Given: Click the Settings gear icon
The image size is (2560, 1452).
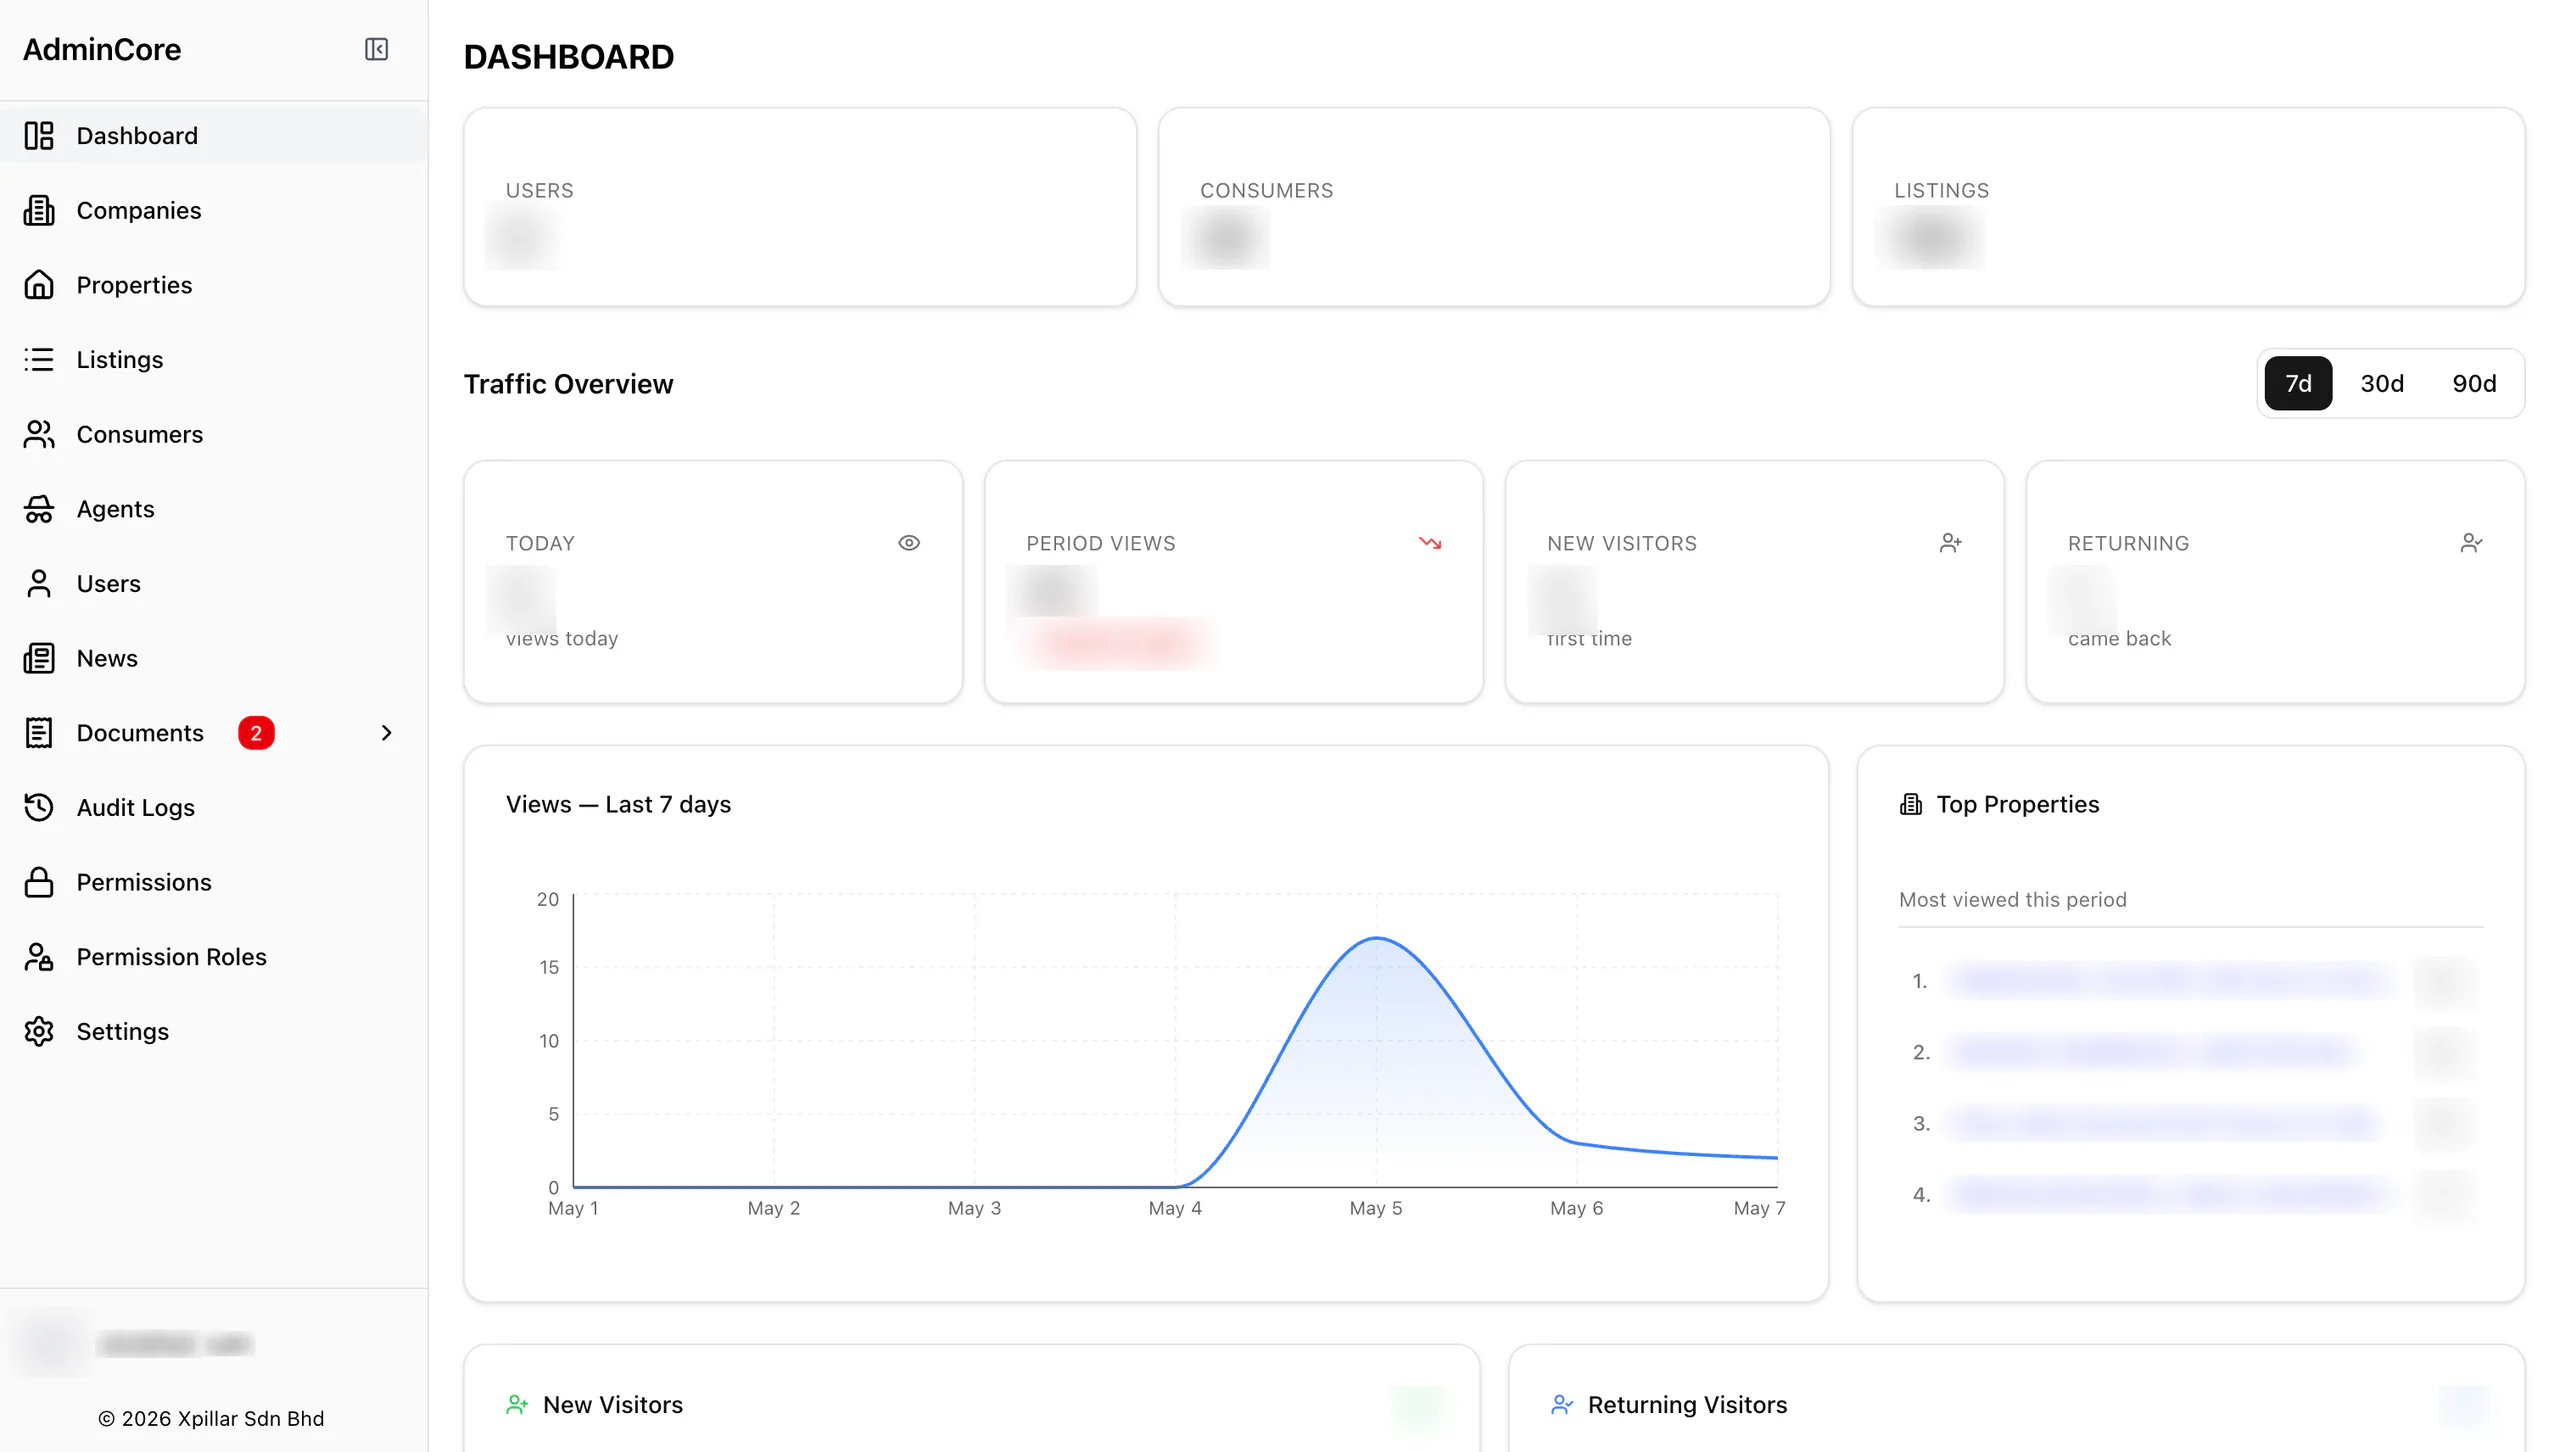Looking at the screenshot, I should [x=39, y=1031].
